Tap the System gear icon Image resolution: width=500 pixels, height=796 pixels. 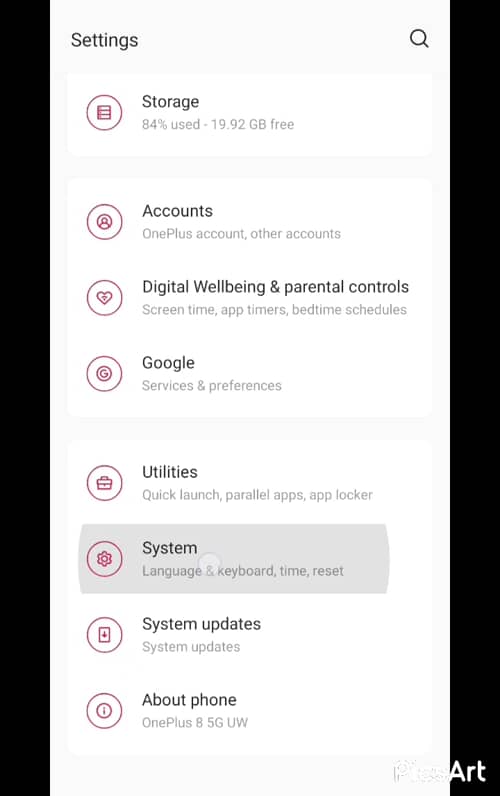pyautogui.click(x=104, y=559)
